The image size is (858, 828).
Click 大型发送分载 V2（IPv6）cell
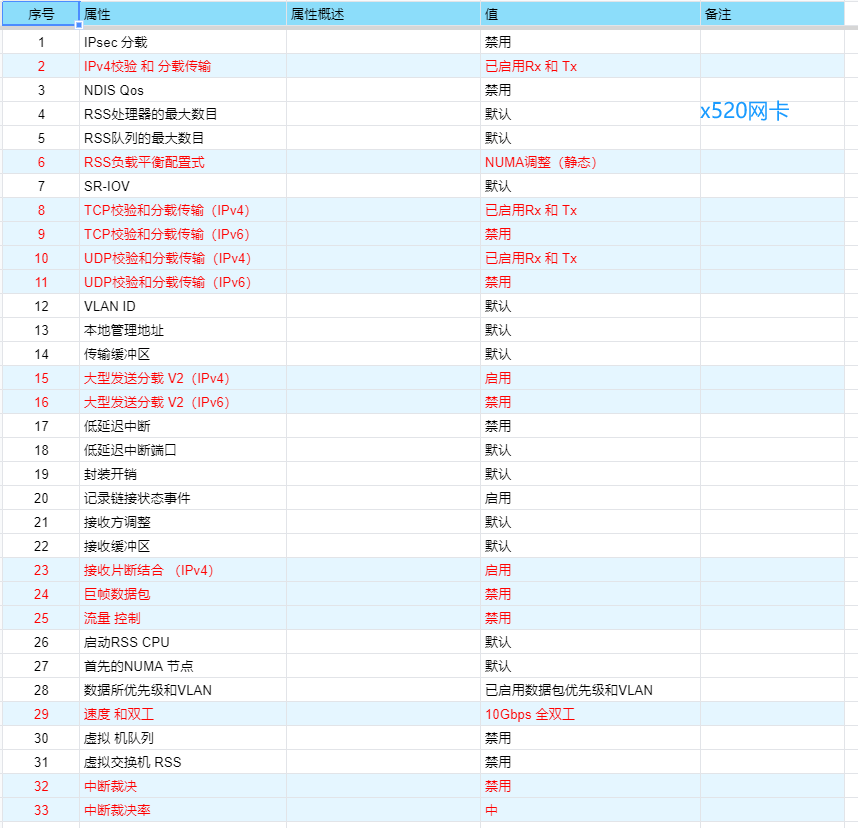(x=183, y=402)
